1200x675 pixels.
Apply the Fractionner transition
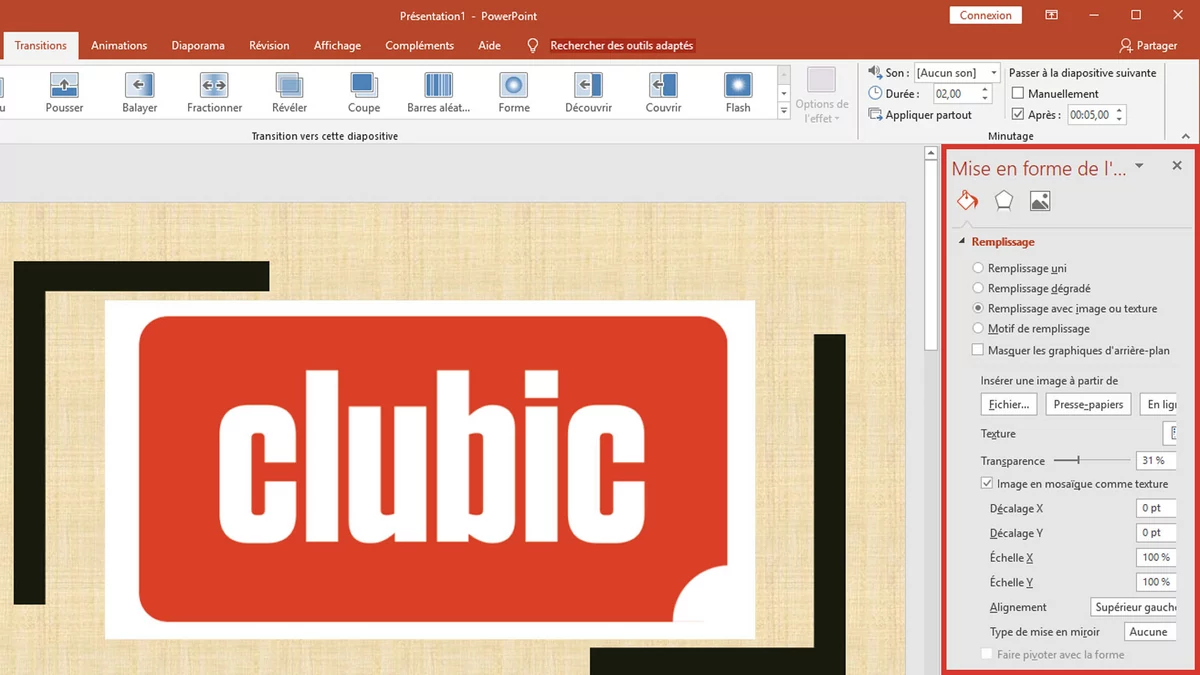coord(214,93)
